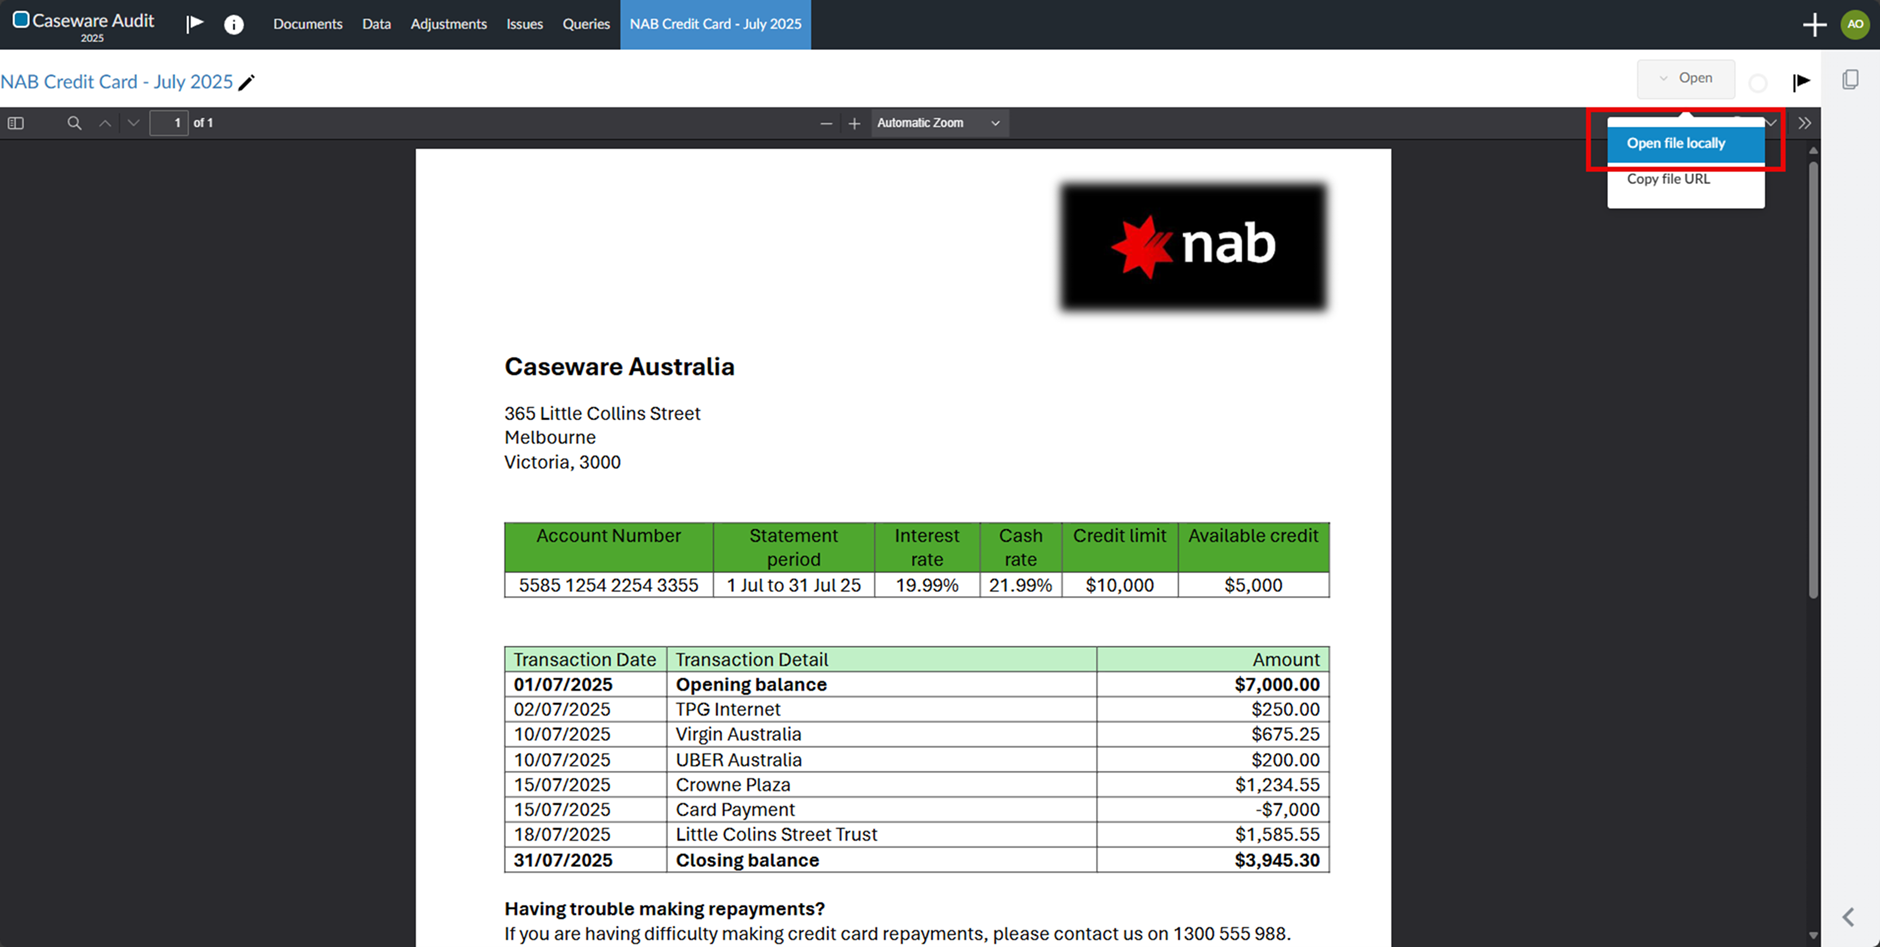Click the flag icon beside the Open button
1880x947 pixels.
[x=1801, y=82]
